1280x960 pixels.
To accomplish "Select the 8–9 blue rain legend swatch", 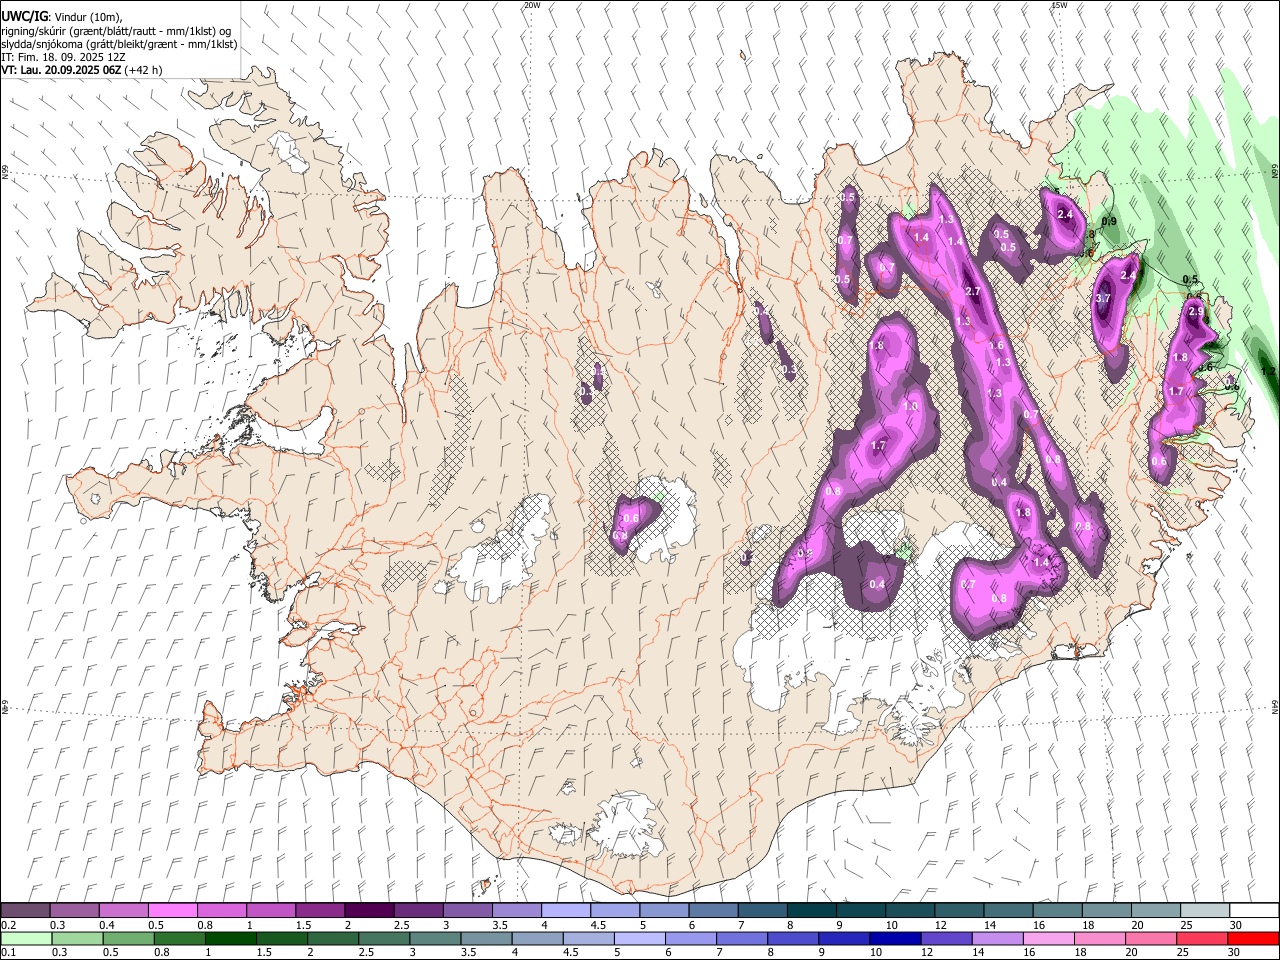I will pos(792,938).
